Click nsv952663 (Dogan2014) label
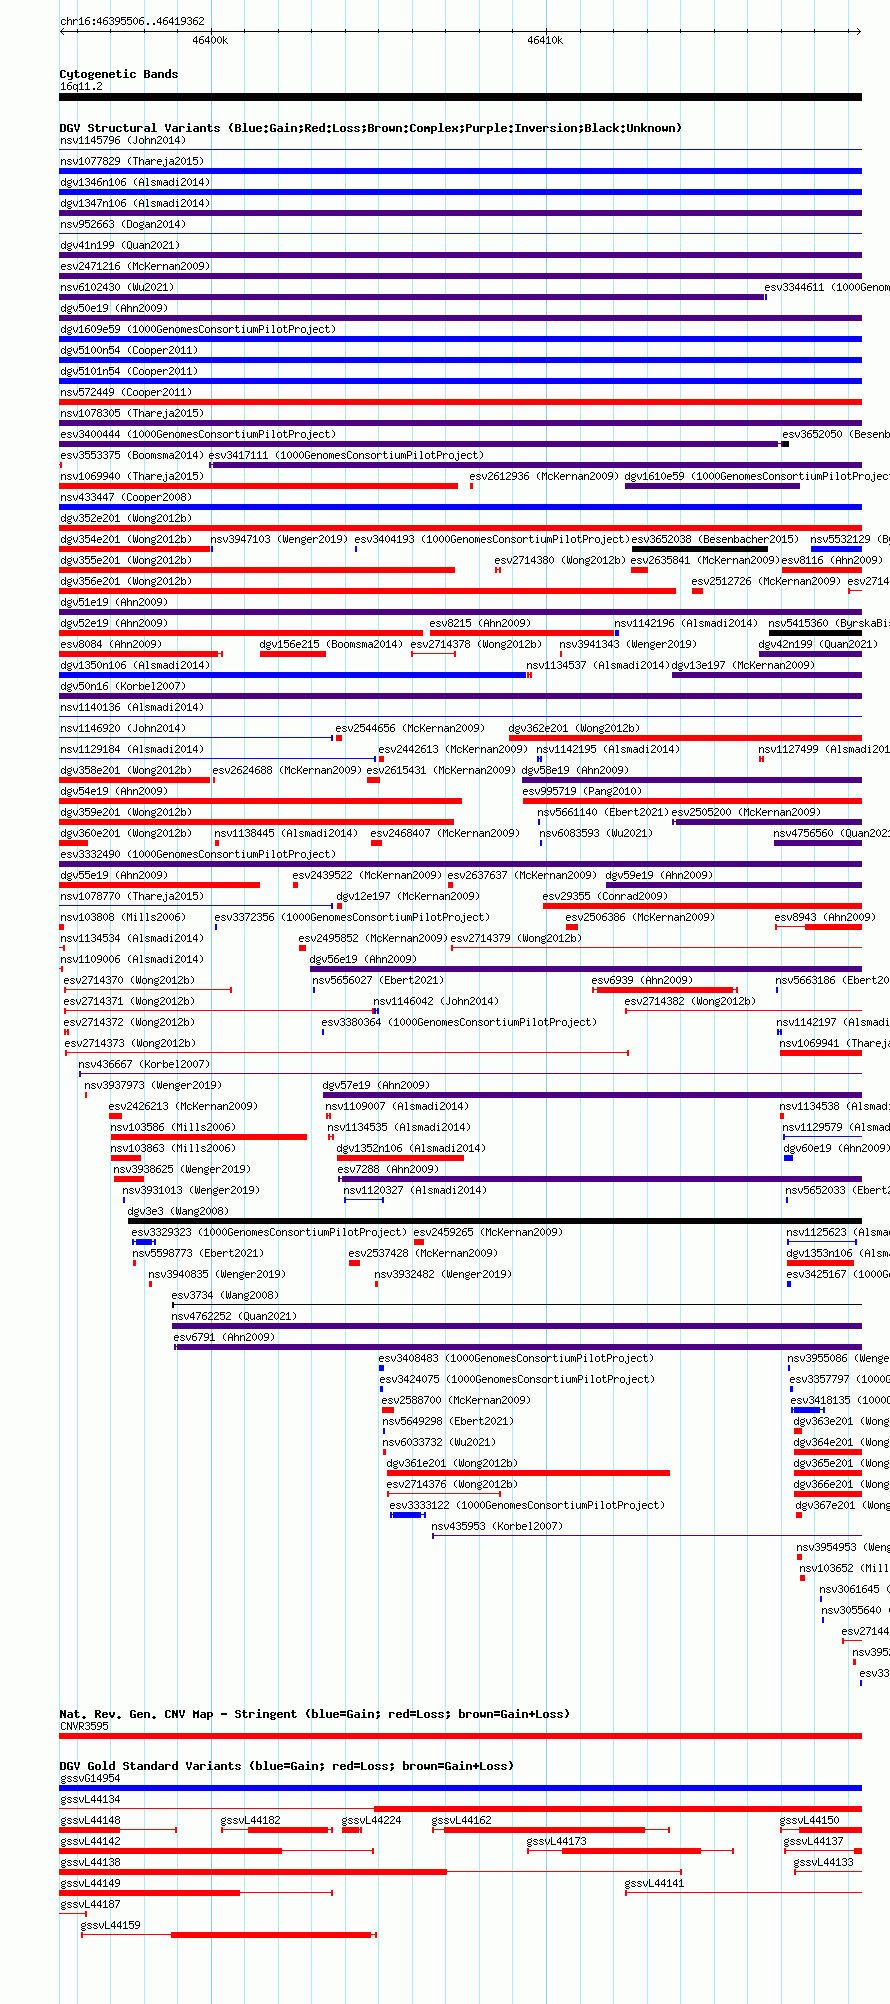Screen dimensions: 890x2004 click(x=123, y=224)
